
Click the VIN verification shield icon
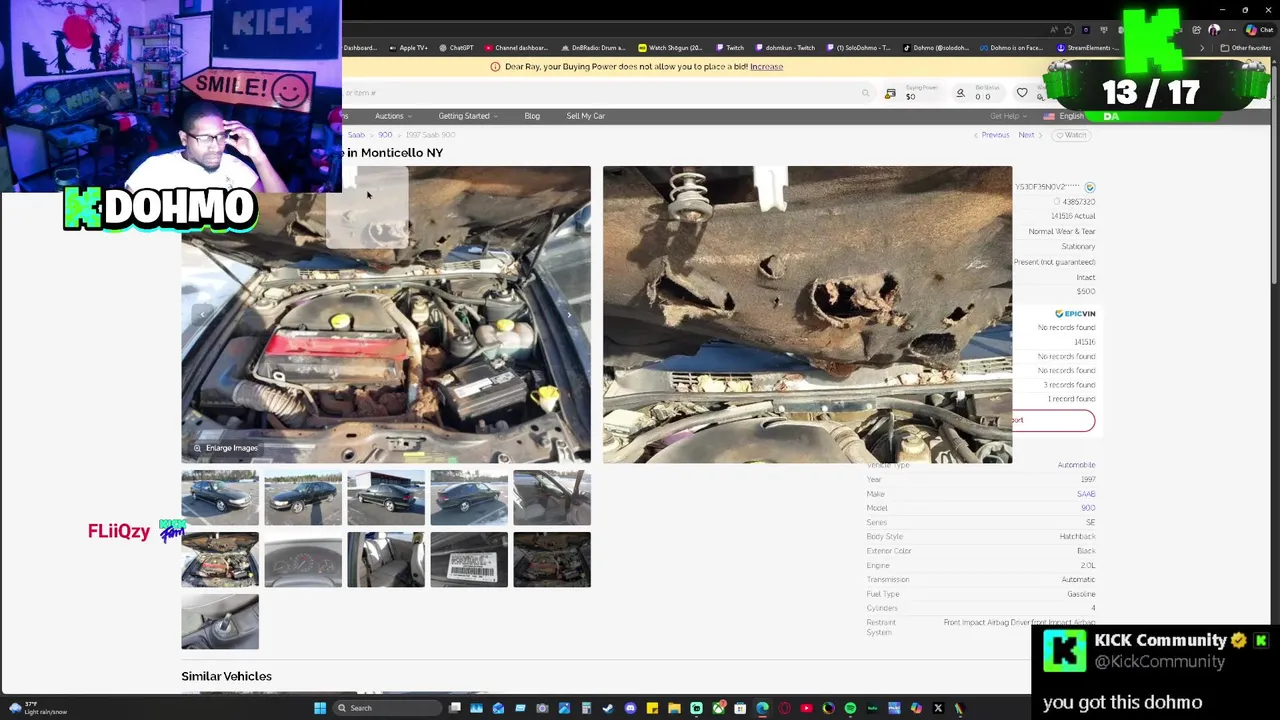coord(1090,187)
